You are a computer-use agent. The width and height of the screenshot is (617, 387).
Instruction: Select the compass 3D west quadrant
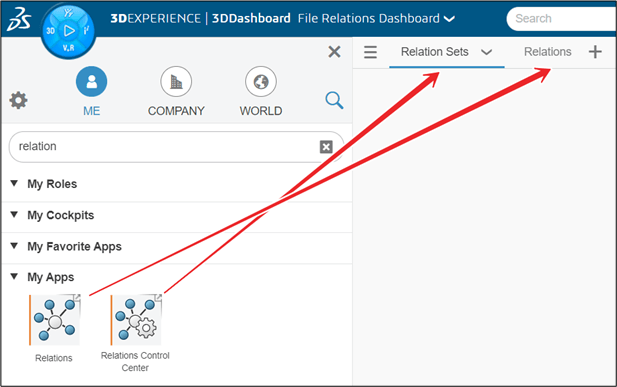click(50, 31)
